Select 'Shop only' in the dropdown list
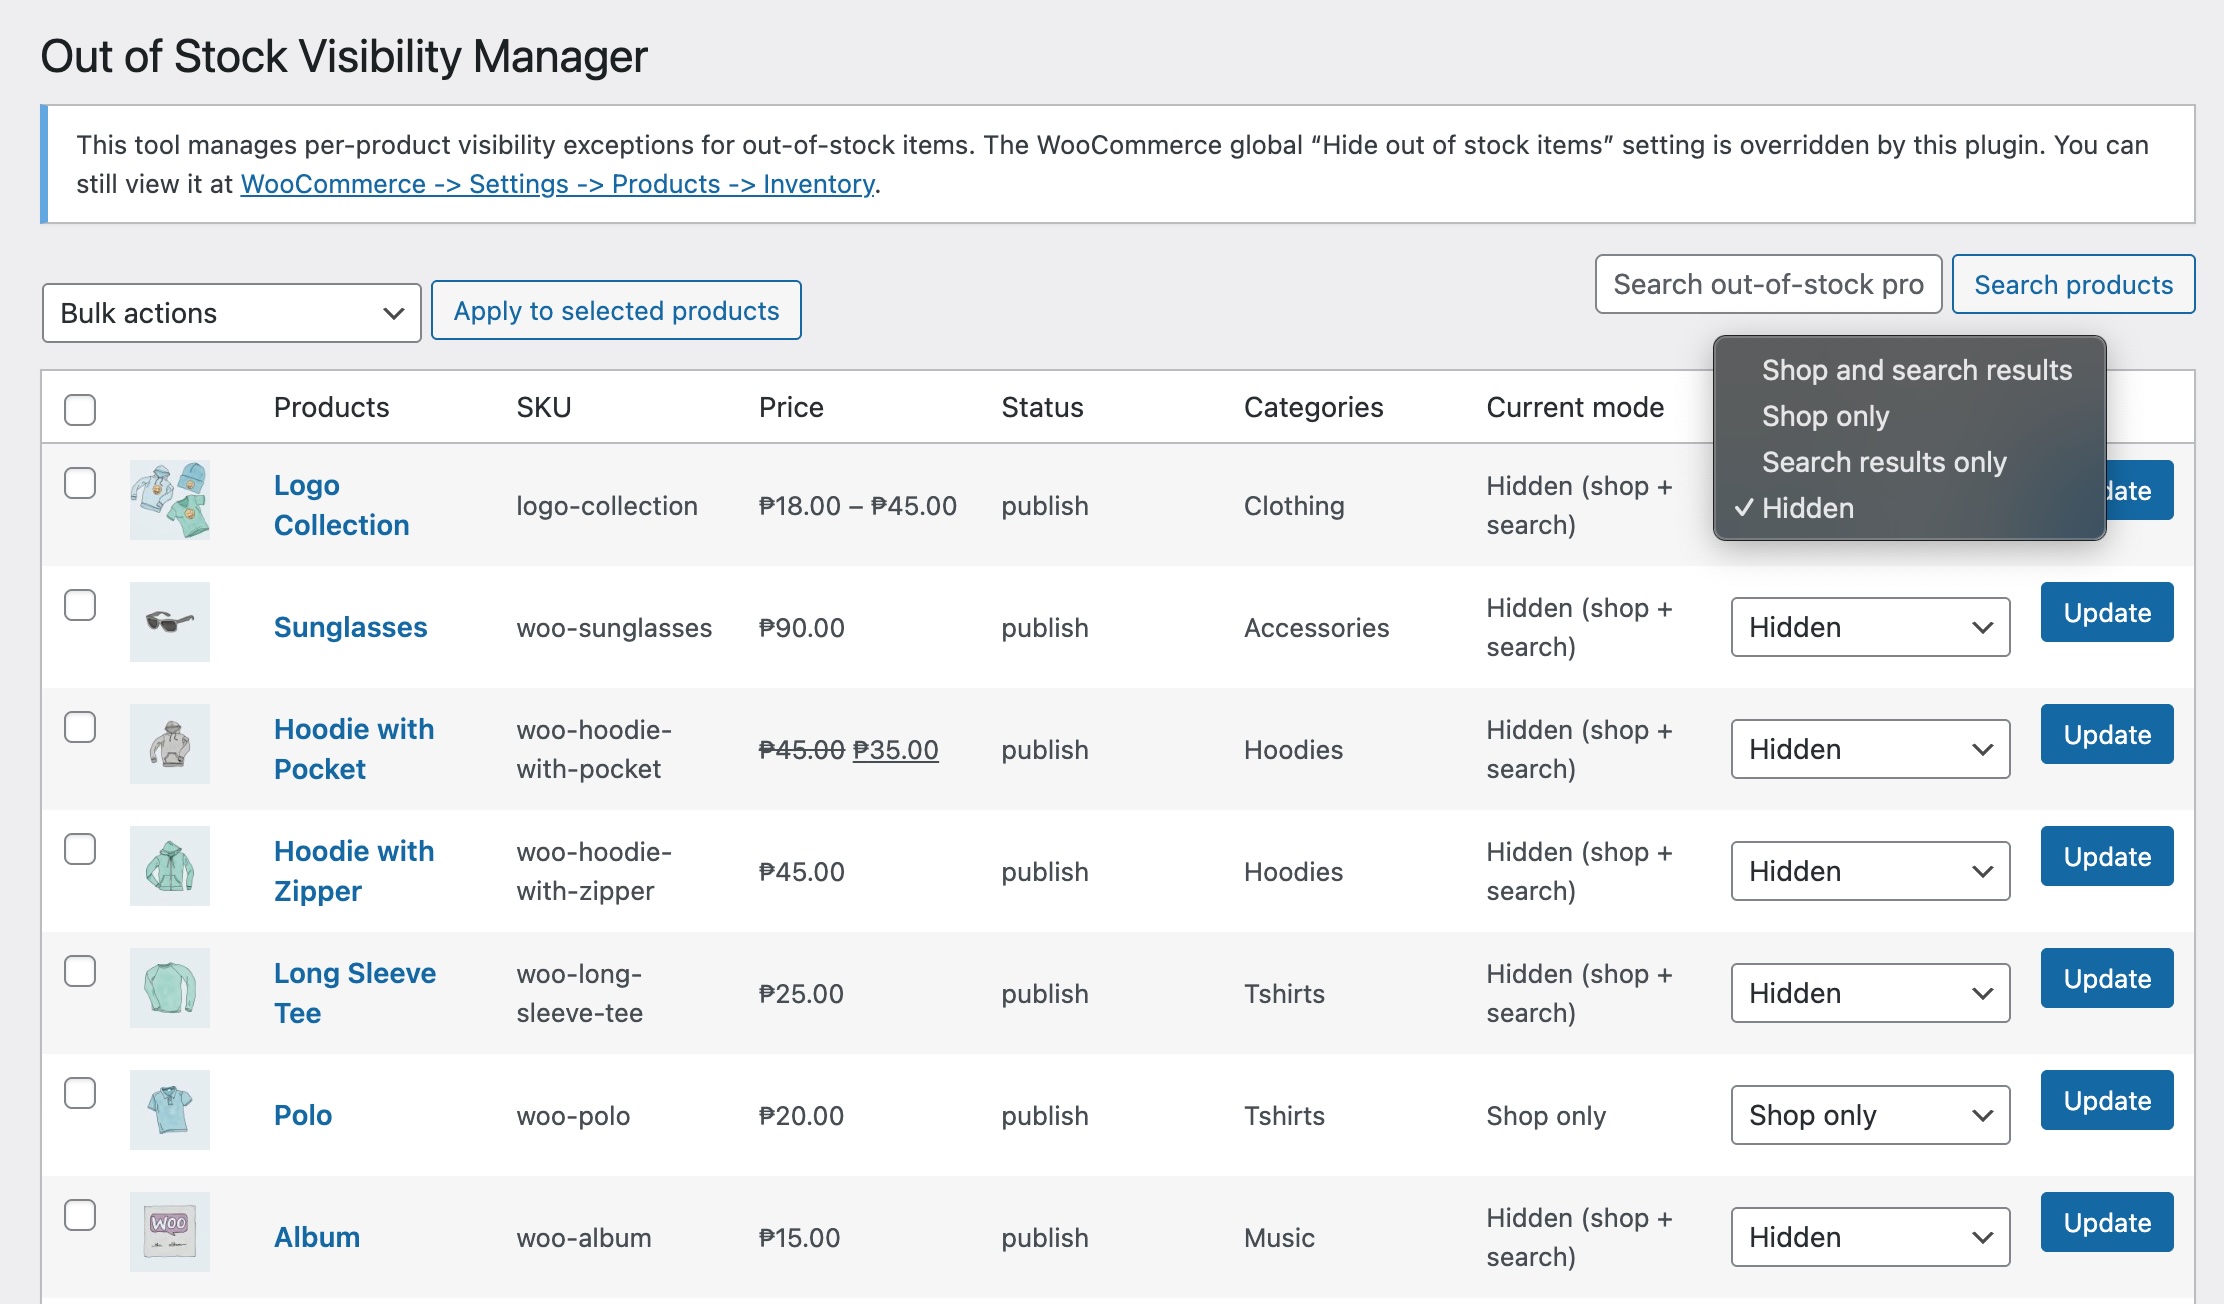2224x1304 pixels. 1825,416
